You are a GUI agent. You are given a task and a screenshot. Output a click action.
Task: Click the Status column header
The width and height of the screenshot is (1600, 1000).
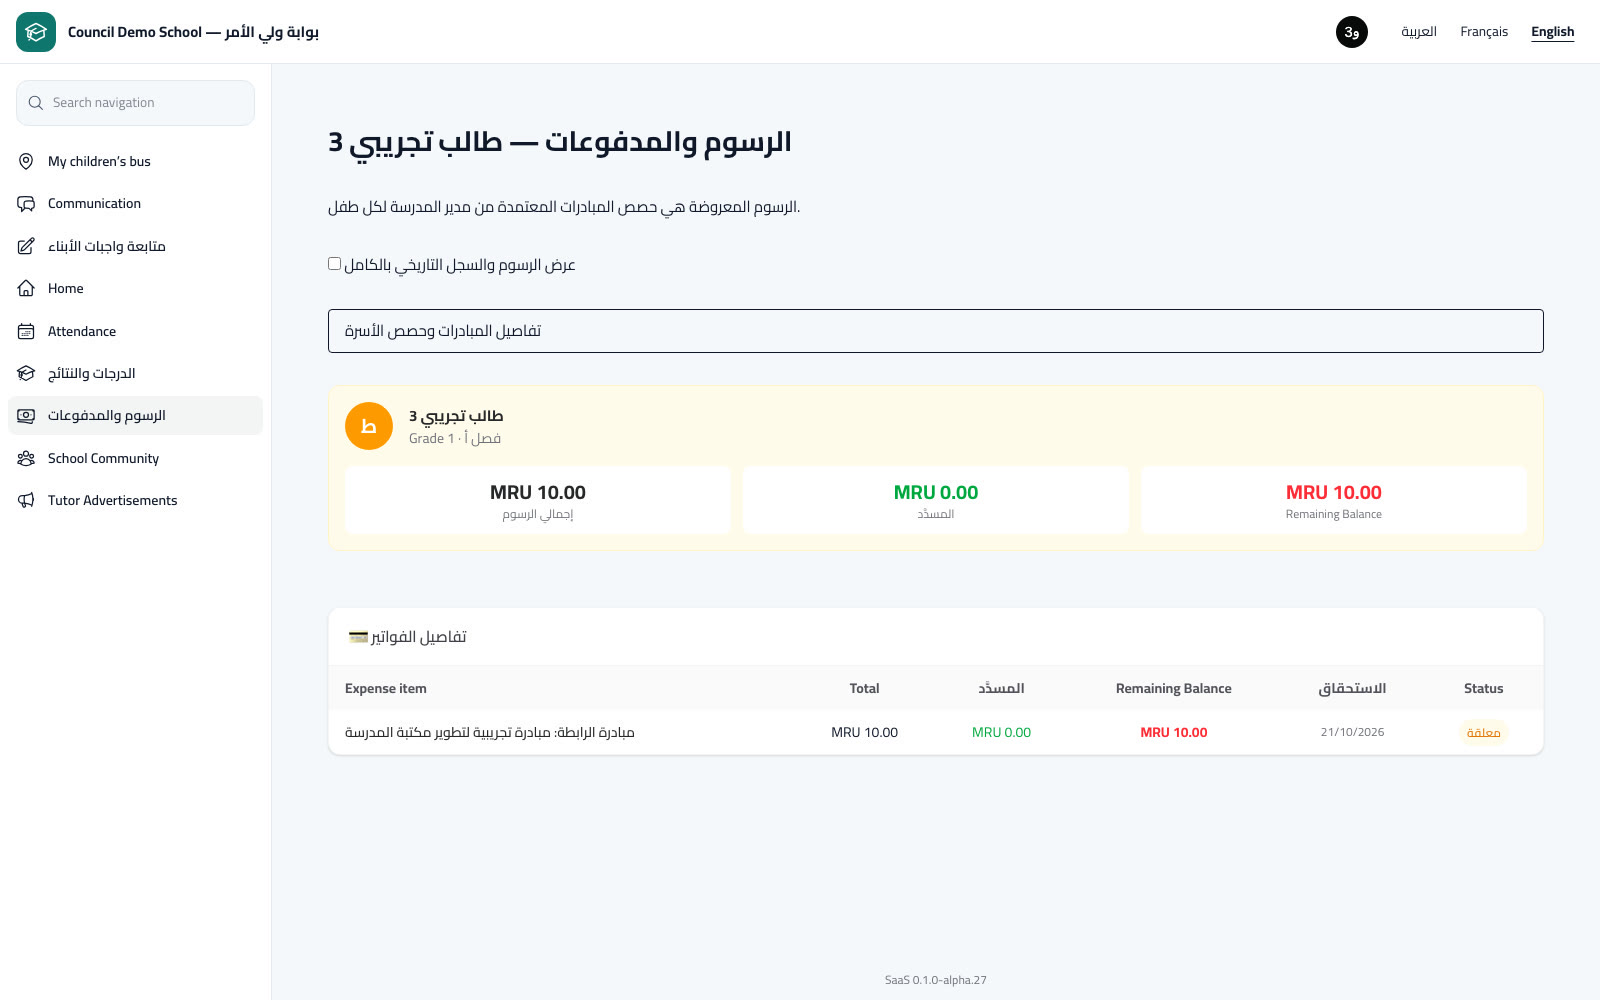(x=1483, y=688)
